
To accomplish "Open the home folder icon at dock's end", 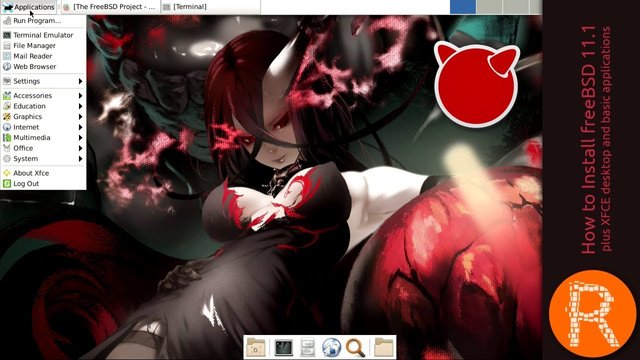I will [x=383, y=347].
